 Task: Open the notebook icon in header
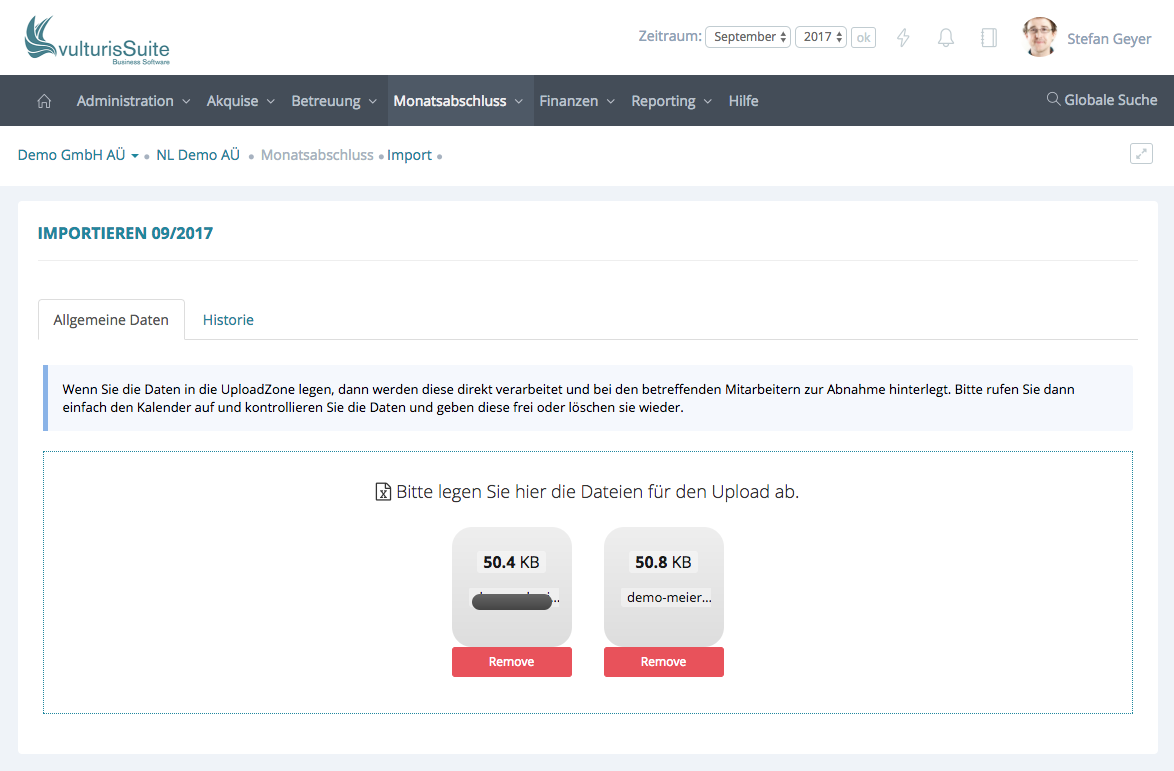click(x=988, y=38)
